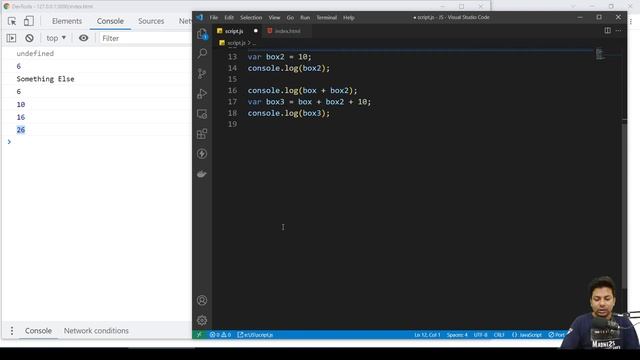Open the File menu in VS Code
The height and width of the screenshot is (360, 640).
[213, 18]
